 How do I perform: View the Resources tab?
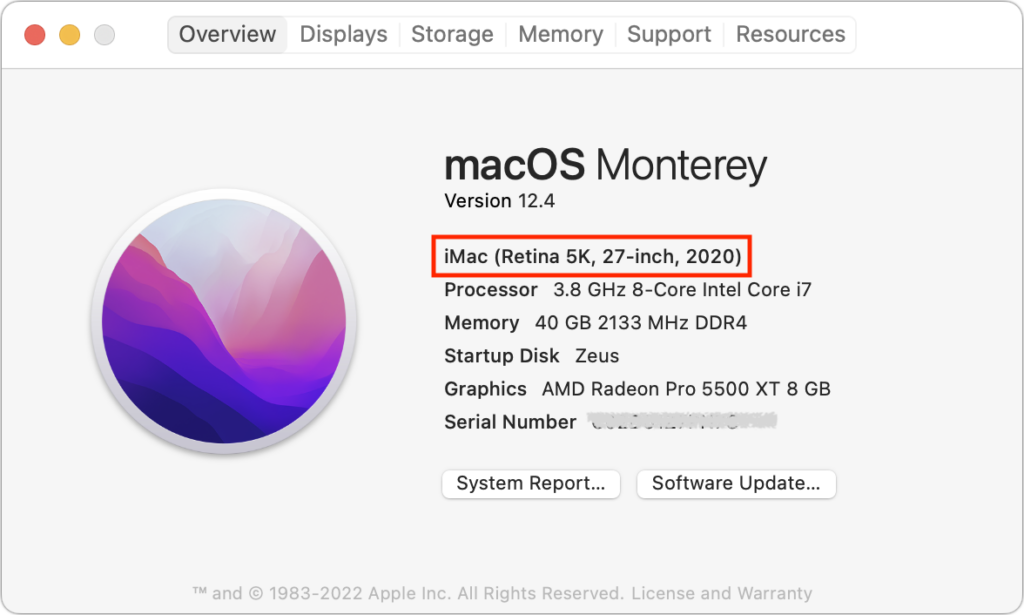point(790,34)
